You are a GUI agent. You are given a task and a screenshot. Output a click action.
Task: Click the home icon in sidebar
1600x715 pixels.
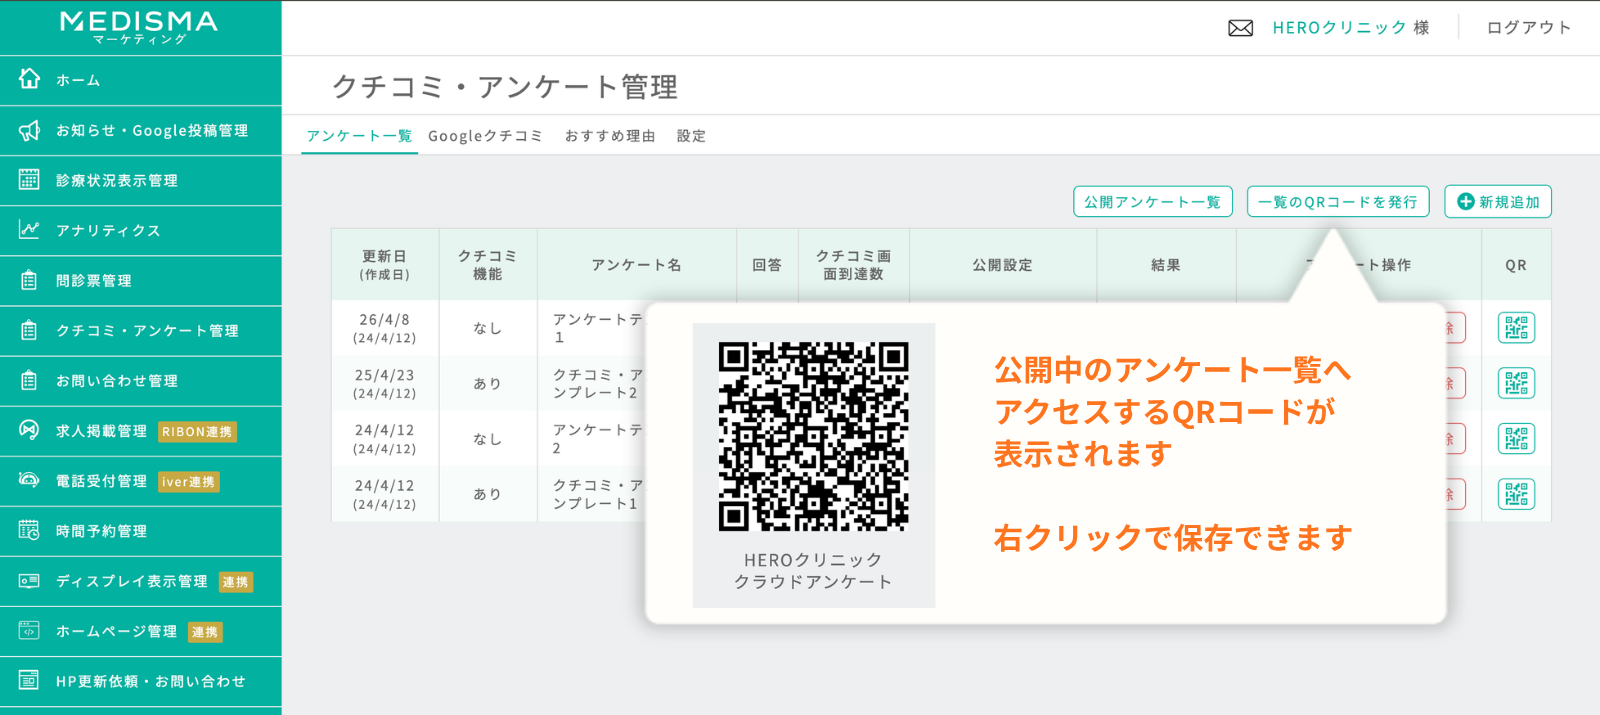tap(30, 79)
